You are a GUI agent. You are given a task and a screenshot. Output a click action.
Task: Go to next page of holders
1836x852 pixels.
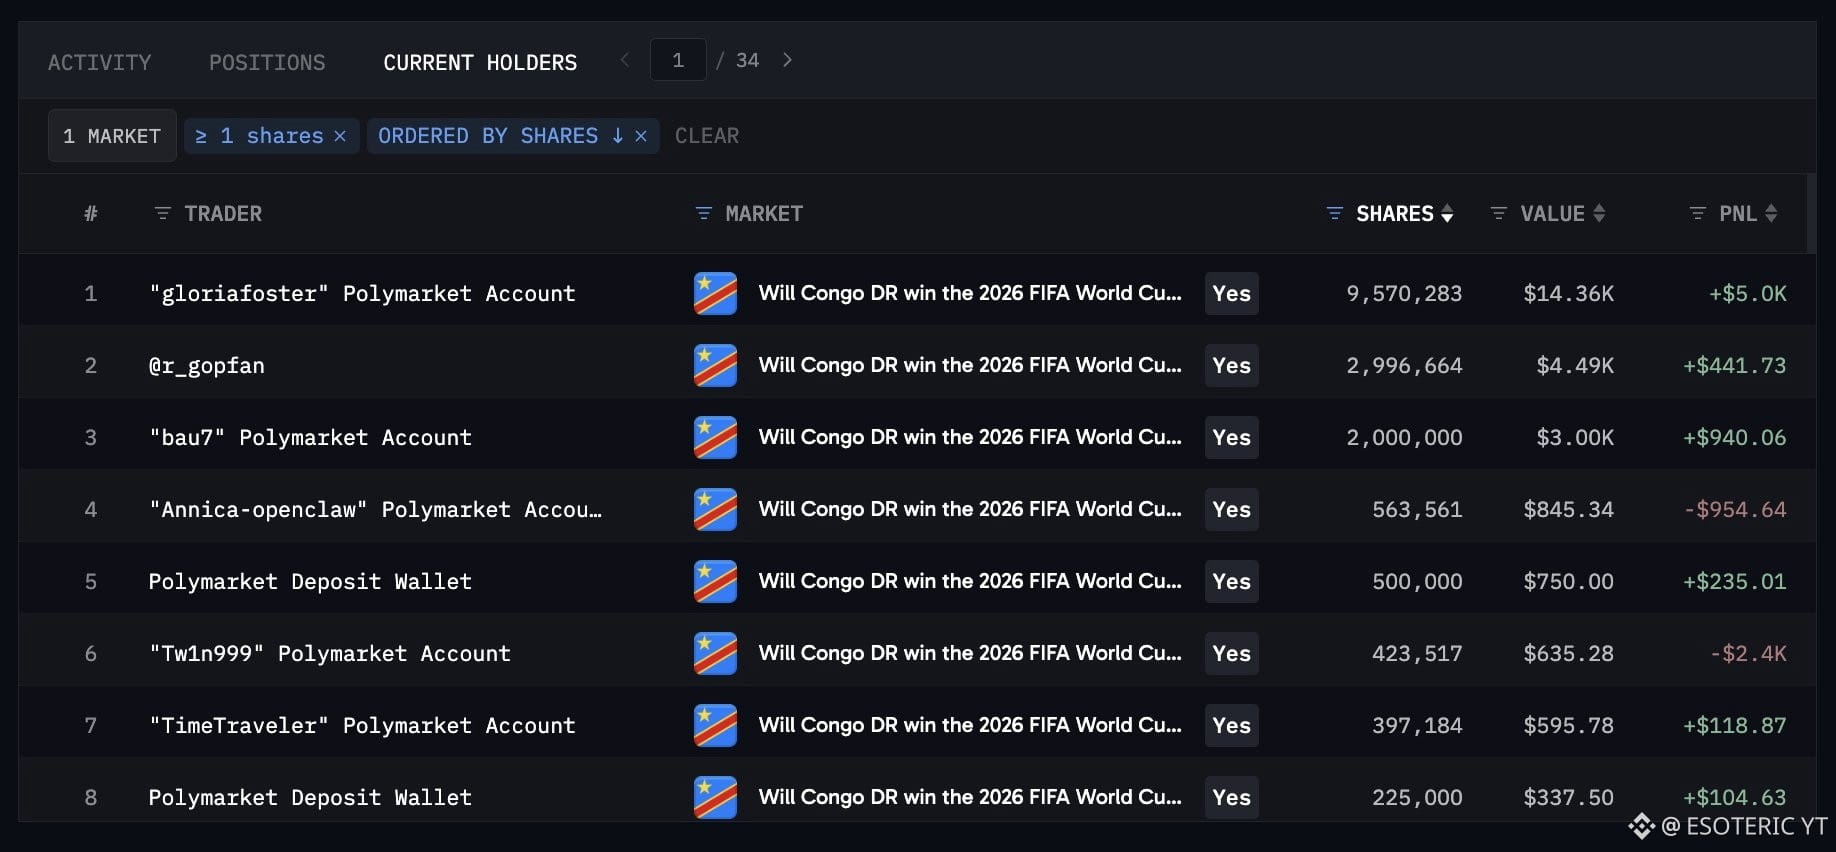(787, 60)
